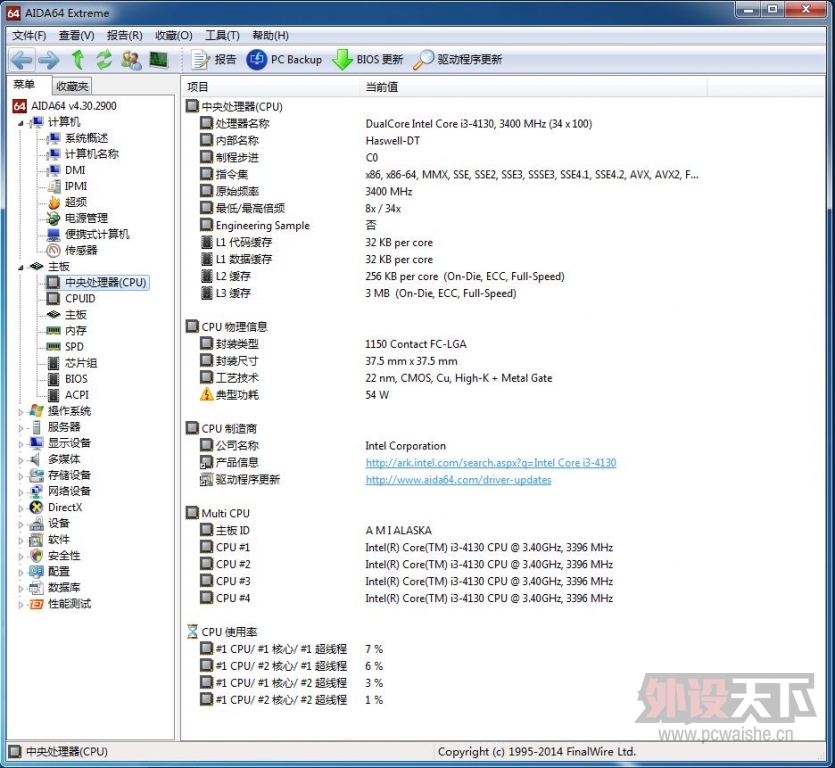Image resolution: width=835 pixels, height=768 pixels.
Task: Click the 多媒体 speaker icon
Action: click(x=36, y=460)
